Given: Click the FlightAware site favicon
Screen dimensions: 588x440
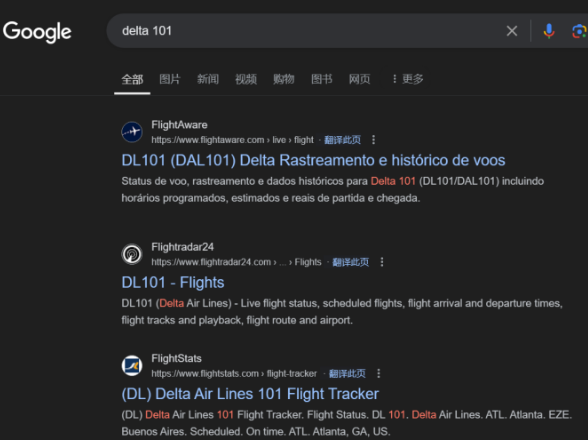Looking at the screenshot, I should pos(132,132).
